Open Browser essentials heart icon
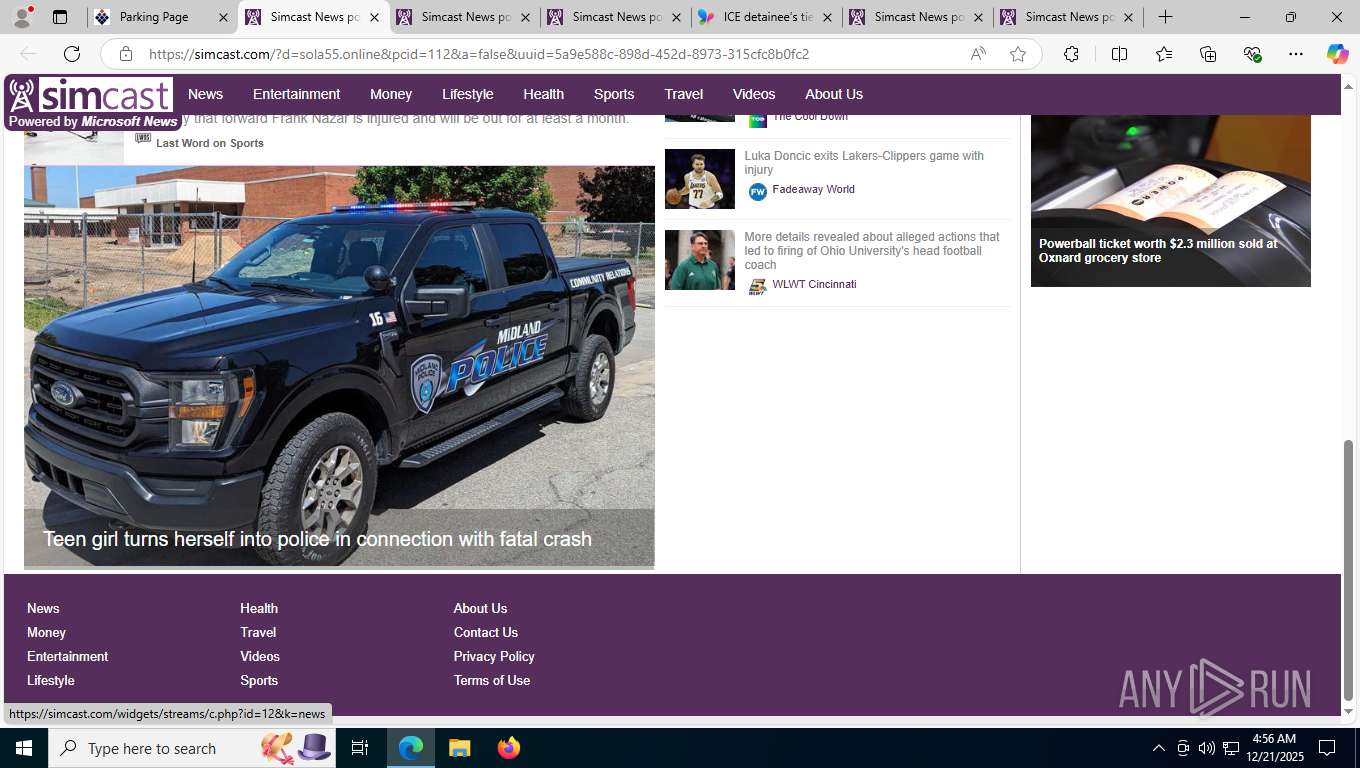The width and height of the screenshot is (1360, 768). [x=1252, y=54]
